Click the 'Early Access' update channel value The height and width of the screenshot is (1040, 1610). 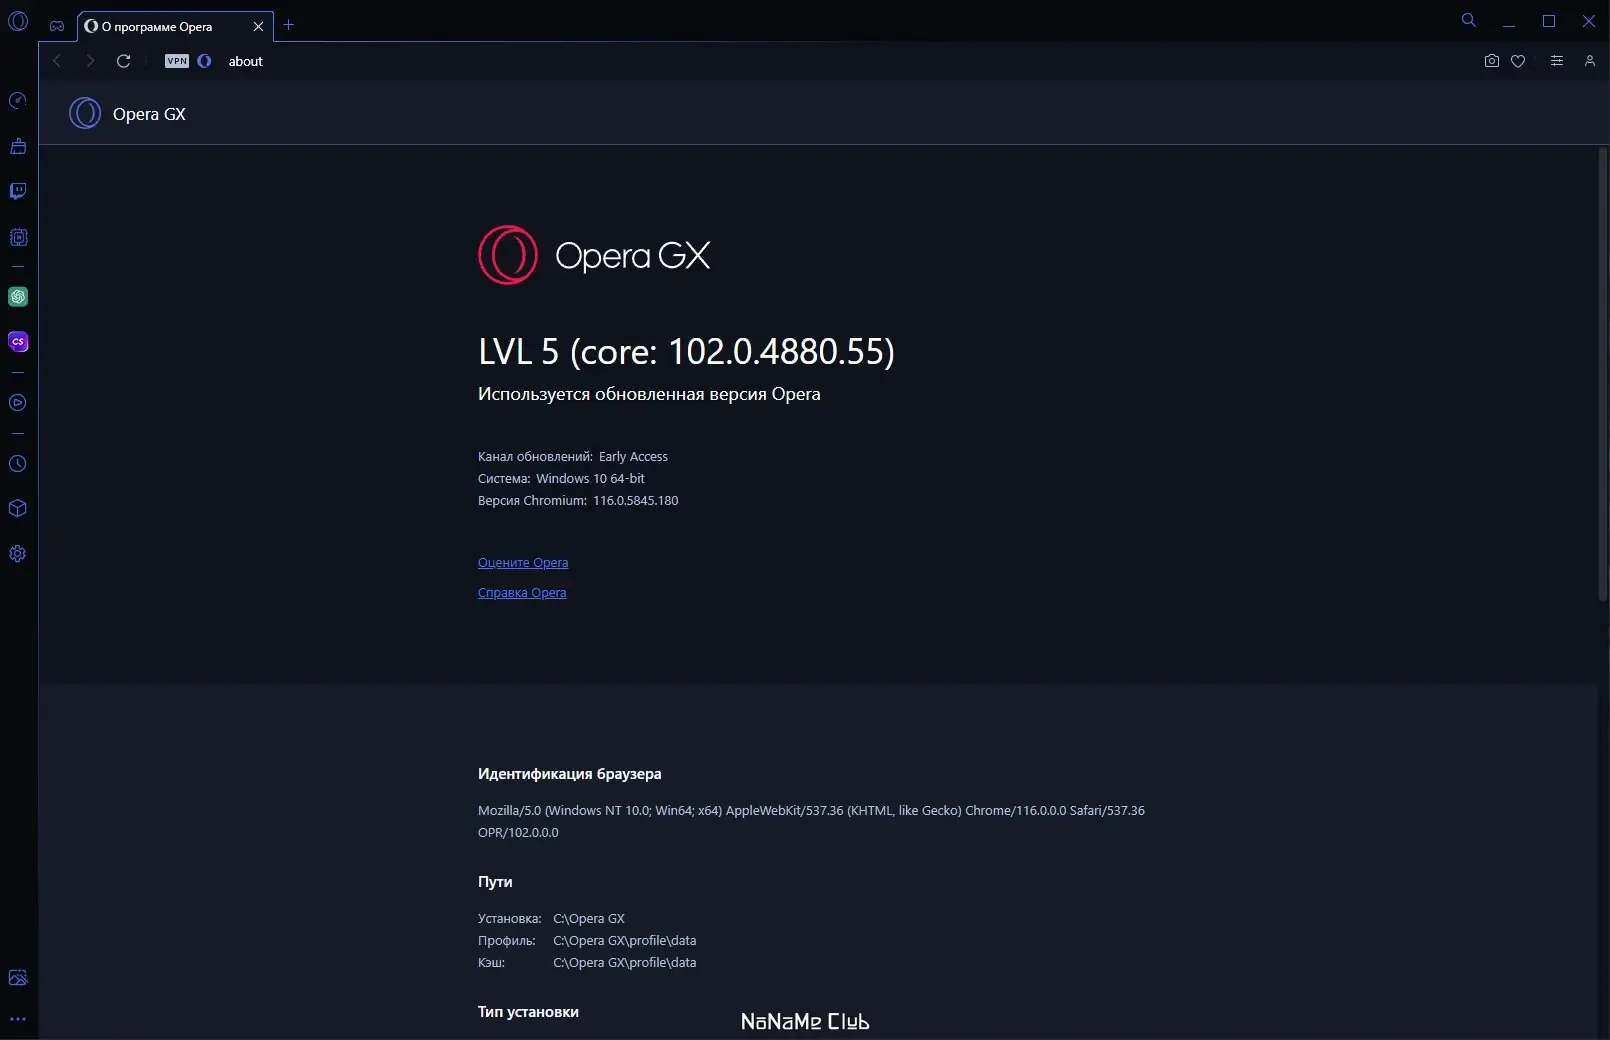click(633, 456)
